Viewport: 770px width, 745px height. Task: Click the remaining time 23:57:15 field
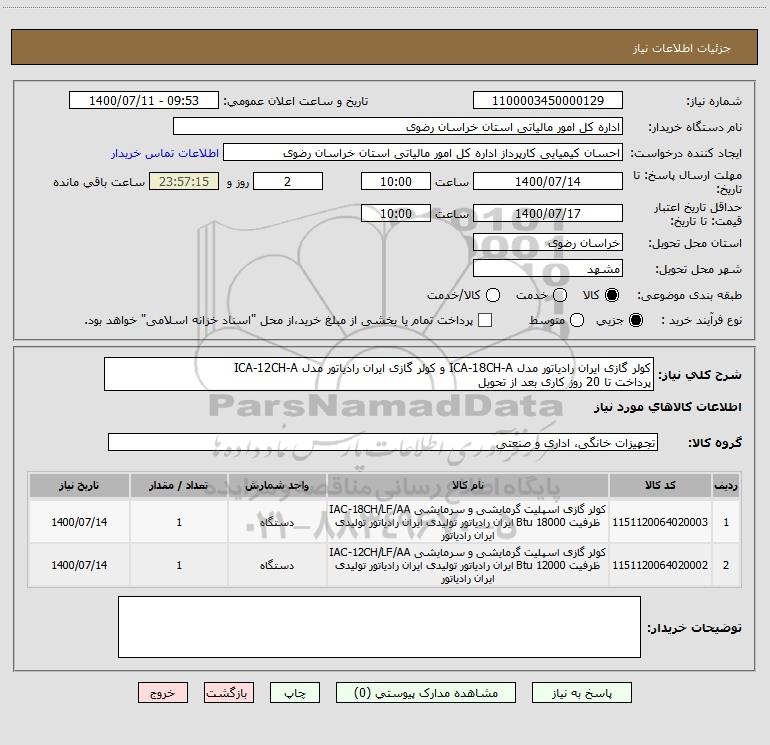coord(184,181)
